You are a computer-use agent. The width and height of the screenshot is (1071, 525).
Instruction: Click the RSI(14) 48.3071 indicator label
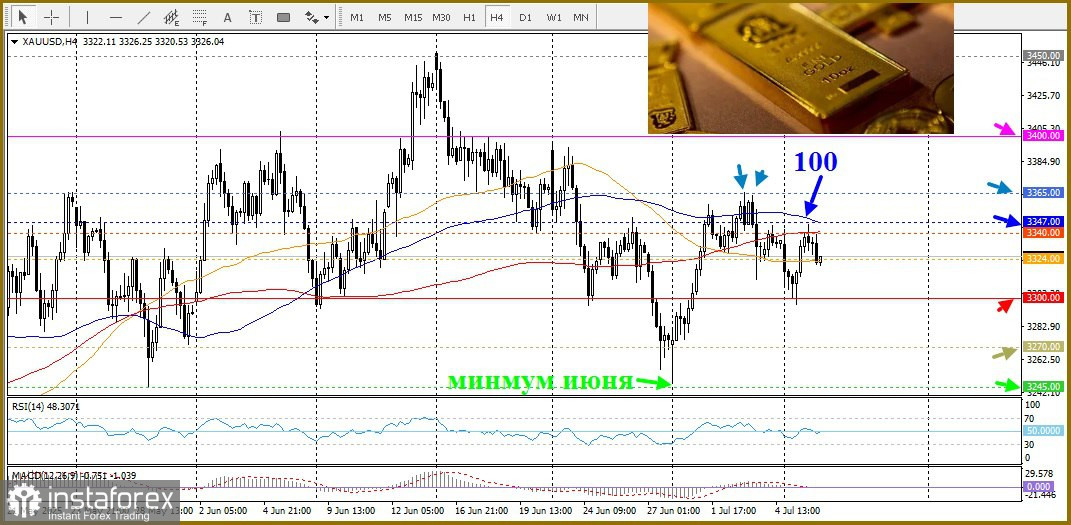click(45, 406)
